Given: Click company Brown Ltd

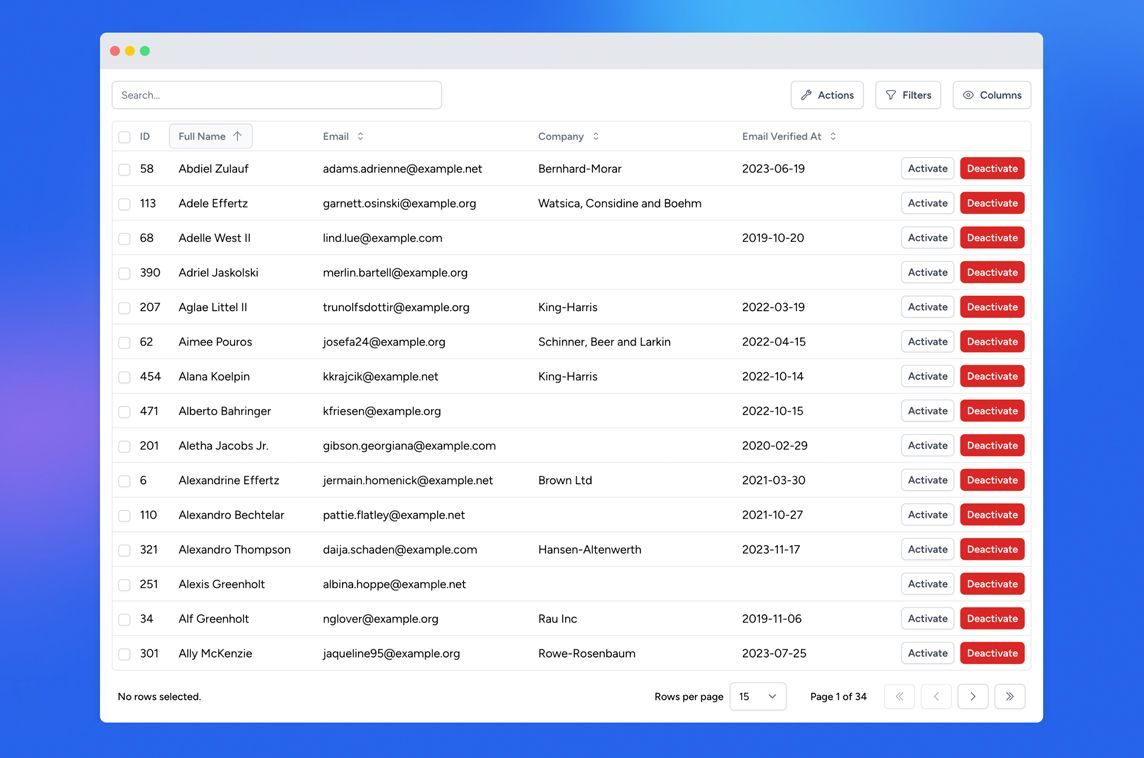Looking at the screenshot, I should 565,480.
